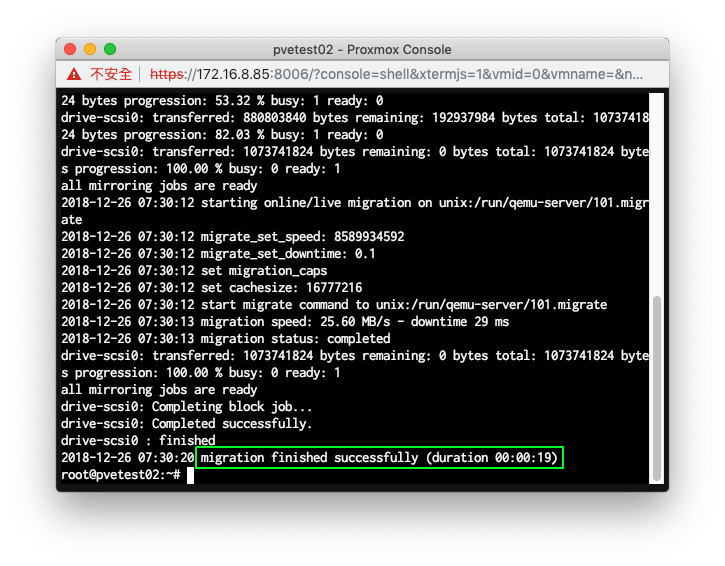Click the 不安全 security label
The image size is (725, 566).
pos(111,74)
